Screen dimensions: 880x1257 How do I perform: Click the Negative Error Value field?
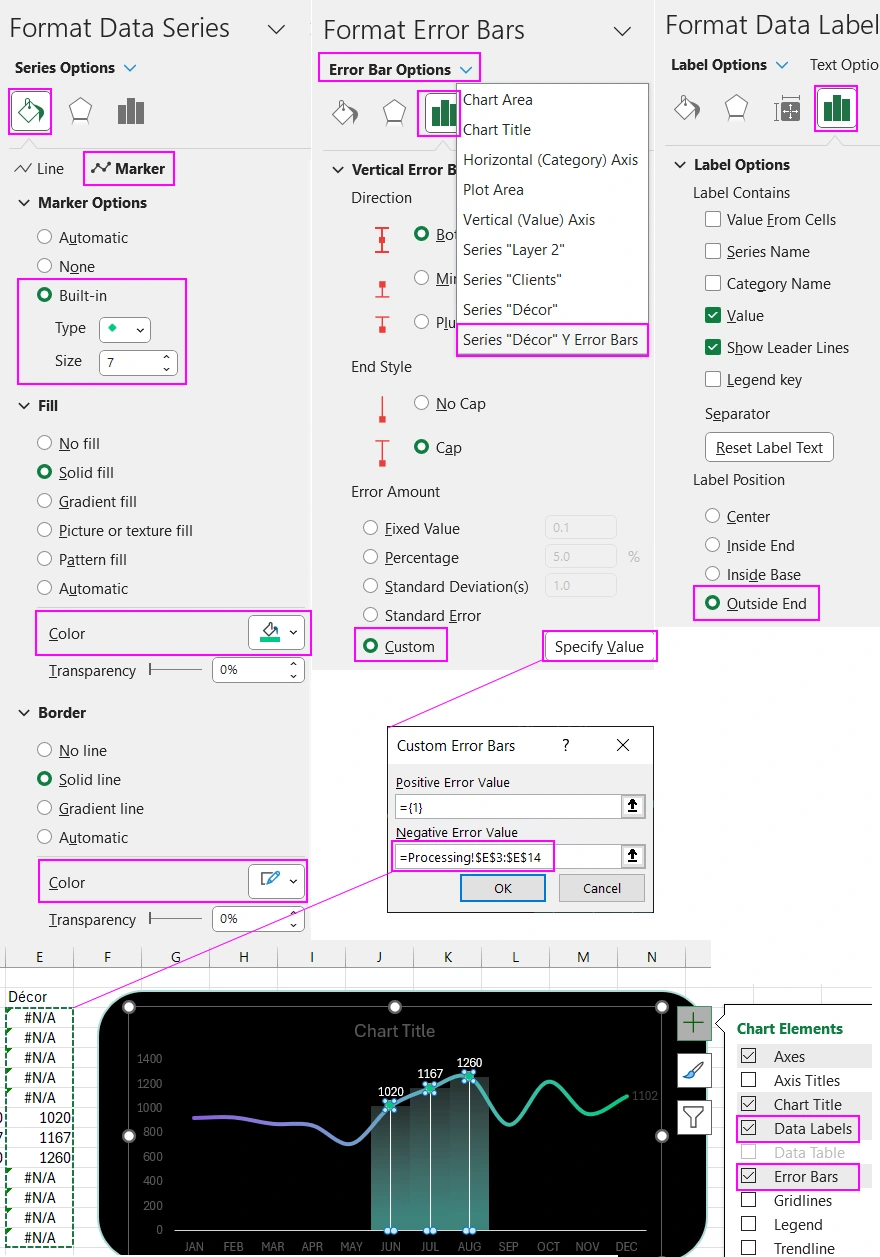click(508, 856)
